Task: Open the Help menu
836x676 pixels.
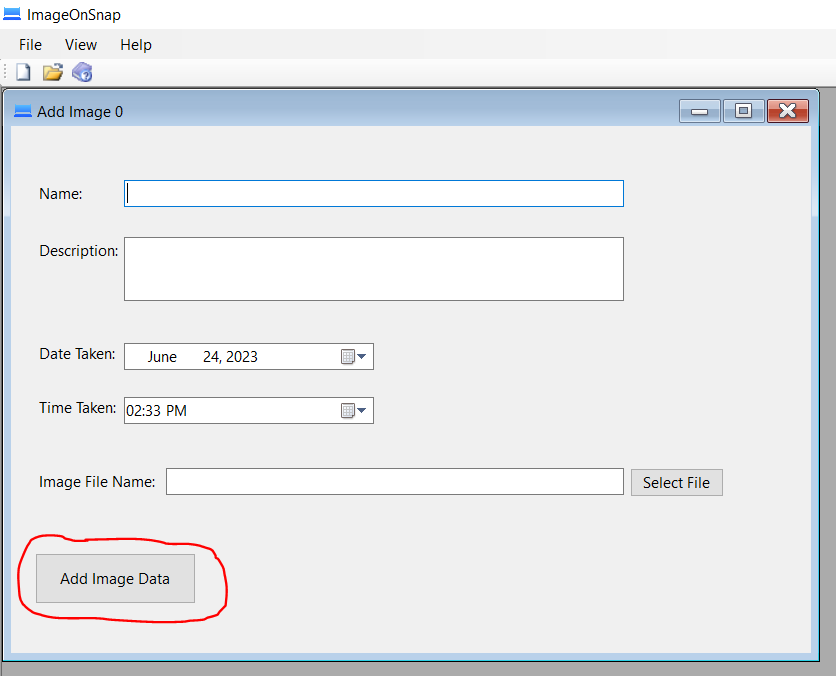Action: pyautogui.click(x=136, y=45)
